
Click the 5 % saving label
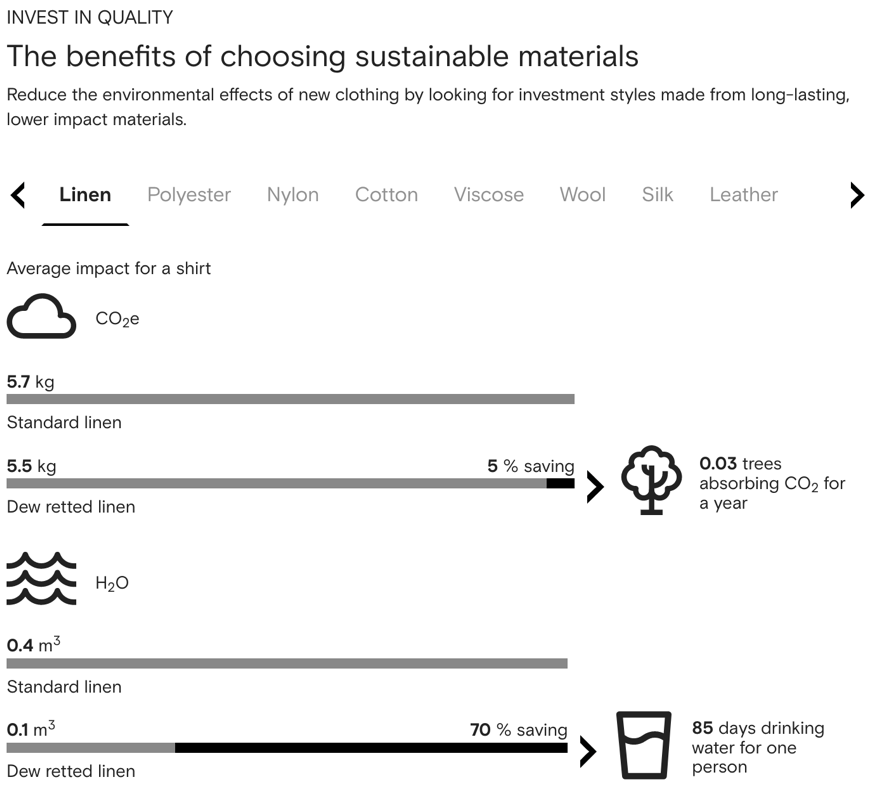[x=531, y=466]
